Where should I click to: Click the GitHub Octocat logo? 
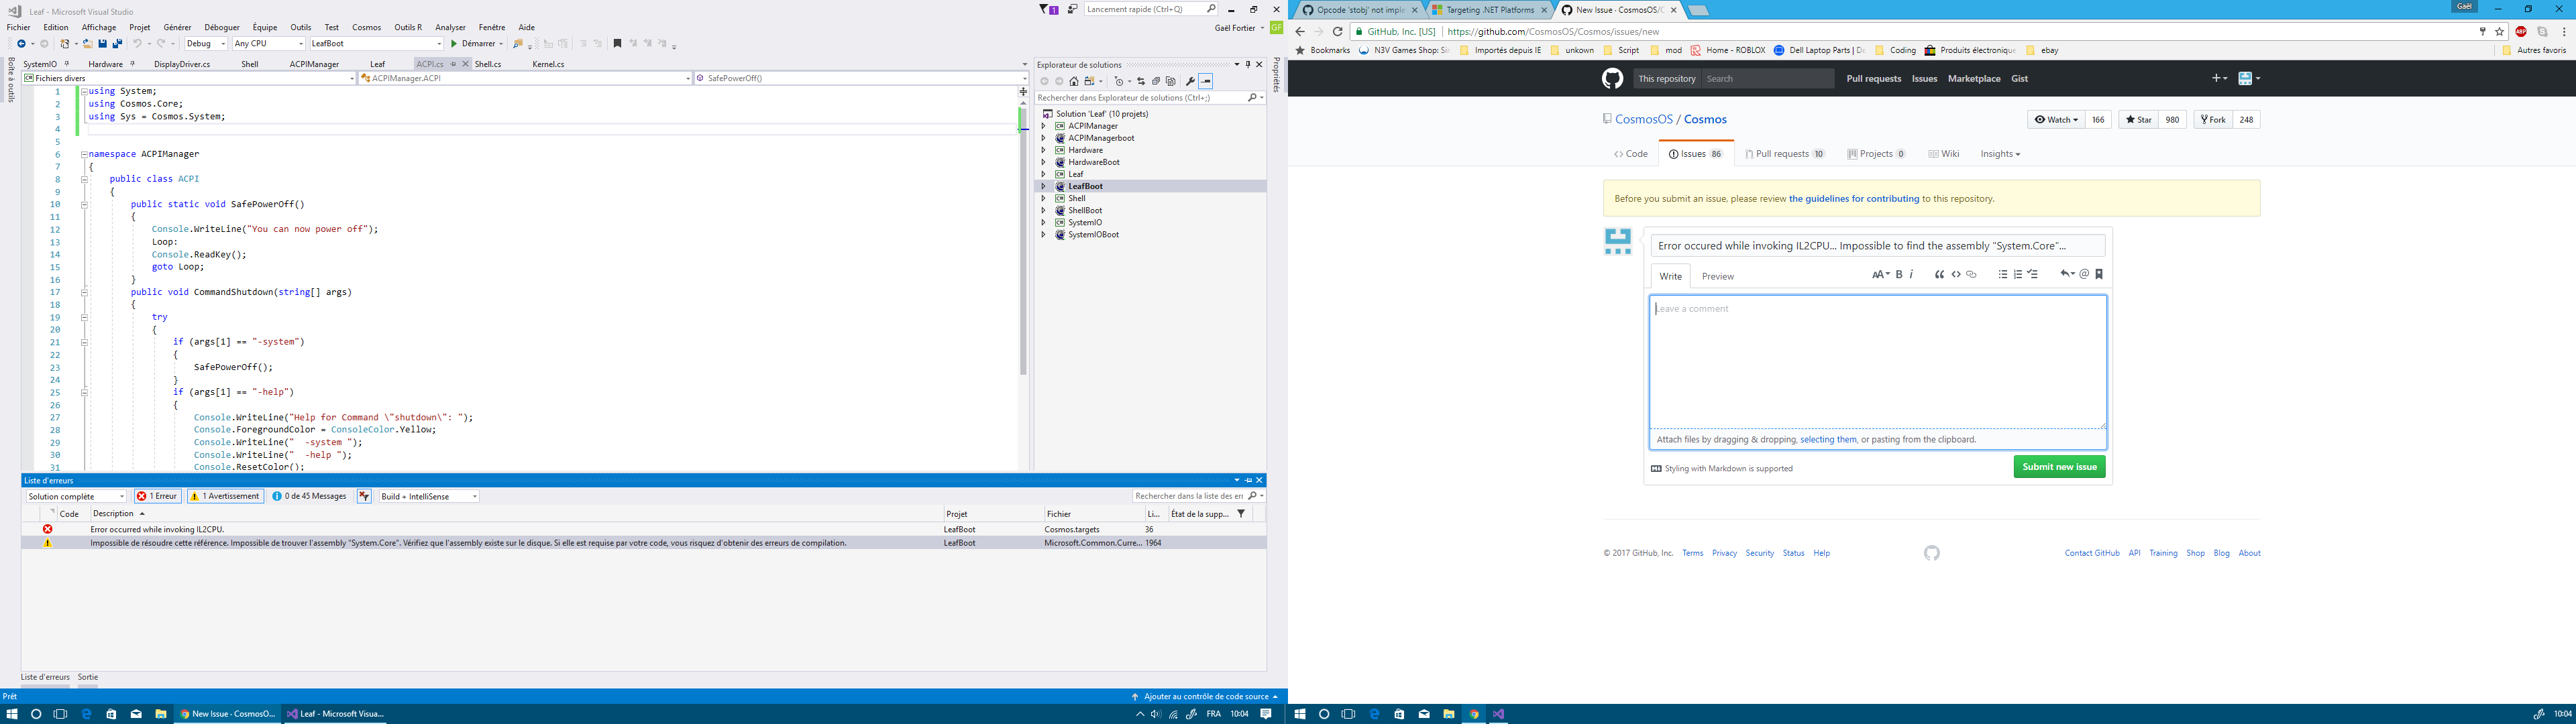point(1612,79)
